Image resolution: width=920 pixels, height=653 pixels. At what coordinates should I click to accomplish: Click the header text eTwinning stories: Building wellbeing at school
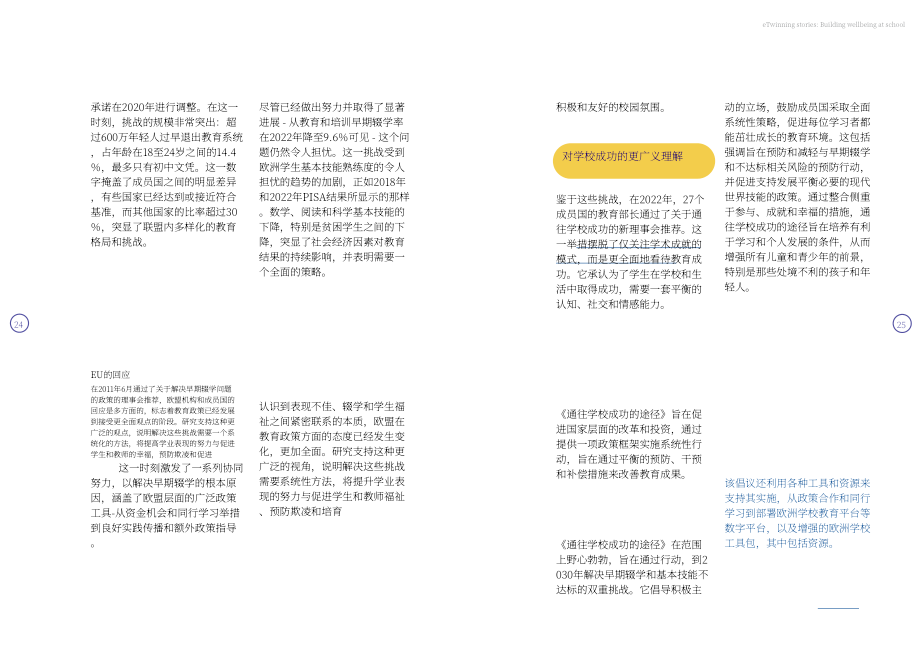click(834, 25)
